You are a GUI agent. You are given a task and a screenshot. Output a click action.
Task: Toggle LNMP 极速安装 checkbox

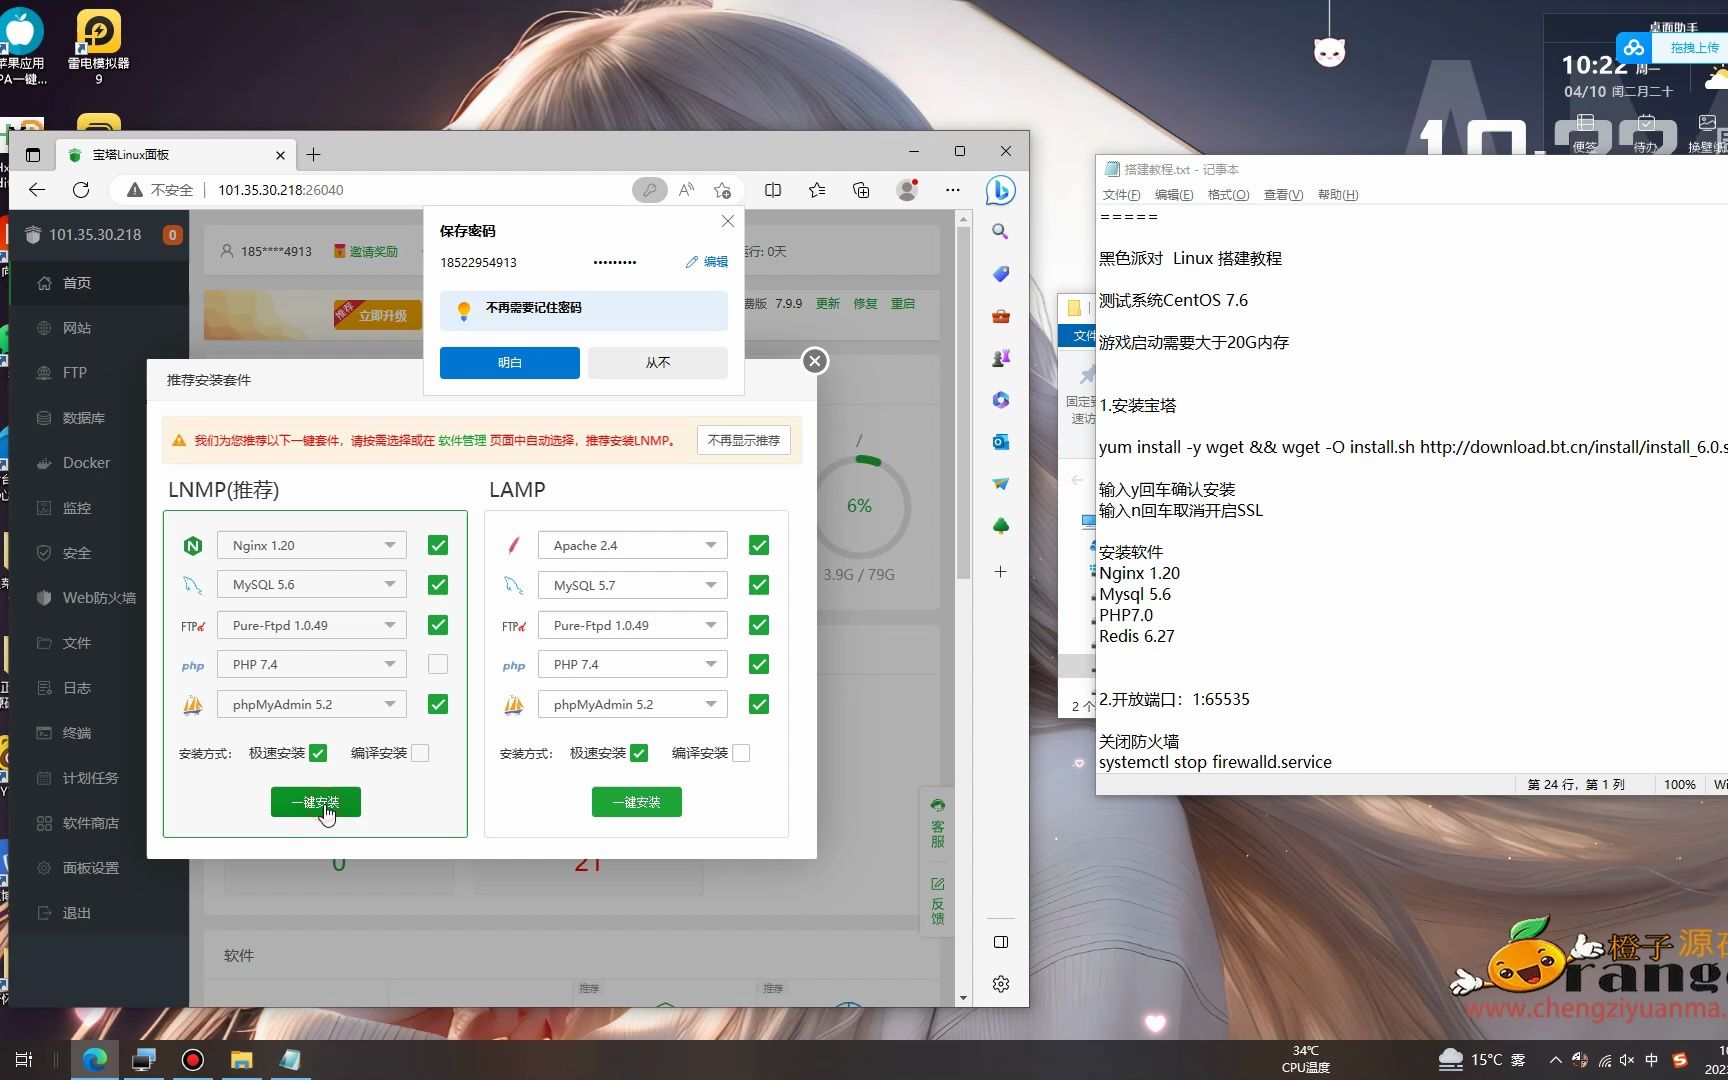318,753
